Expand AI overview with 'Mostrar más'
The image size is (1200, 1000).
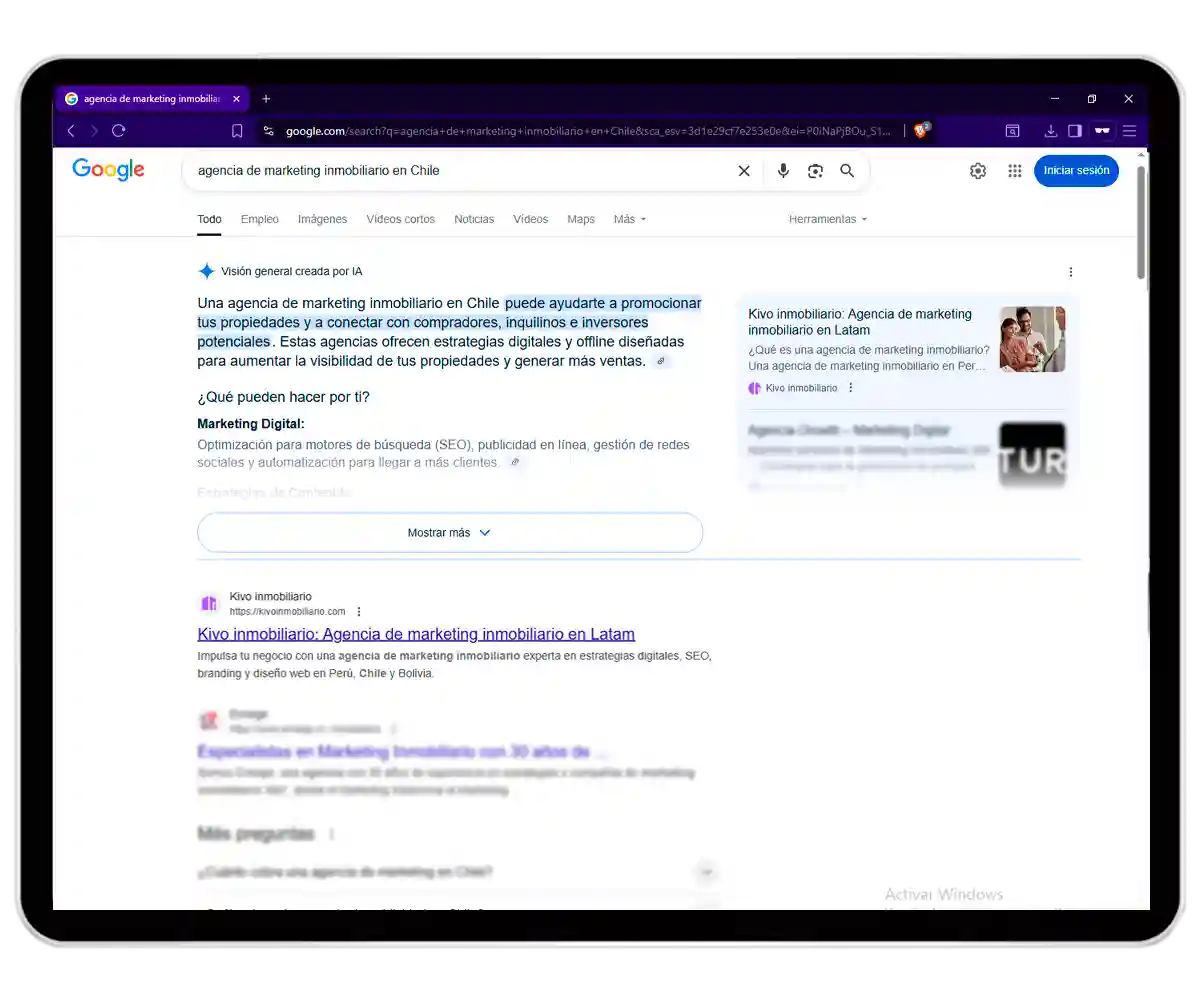pos(450,533)
